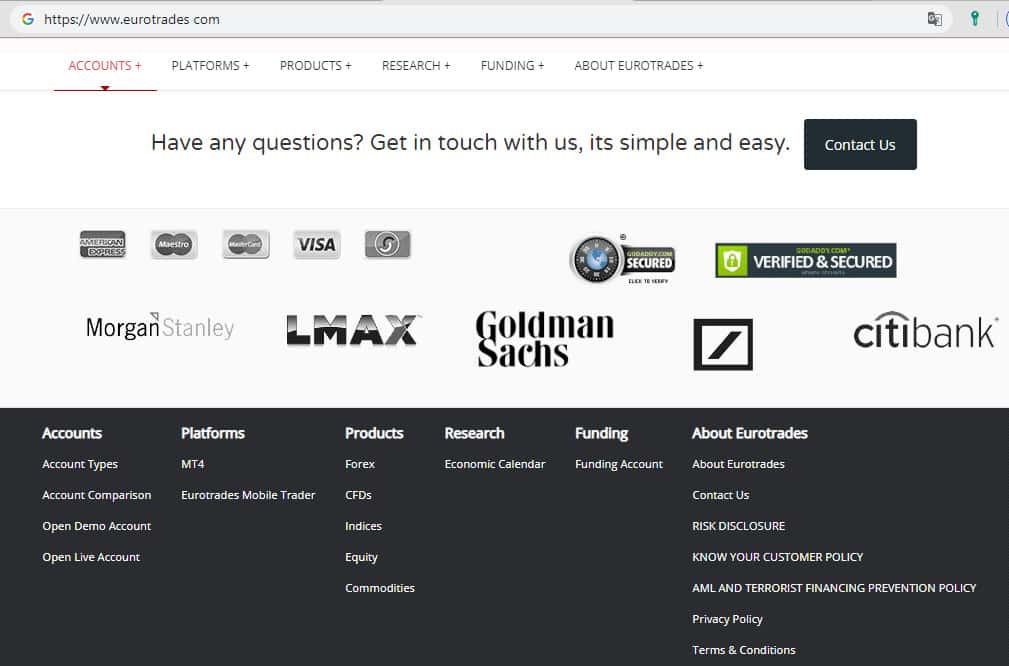The image size is (1009, 666).
Task: Click the Contact Us button
Action: 860,145
